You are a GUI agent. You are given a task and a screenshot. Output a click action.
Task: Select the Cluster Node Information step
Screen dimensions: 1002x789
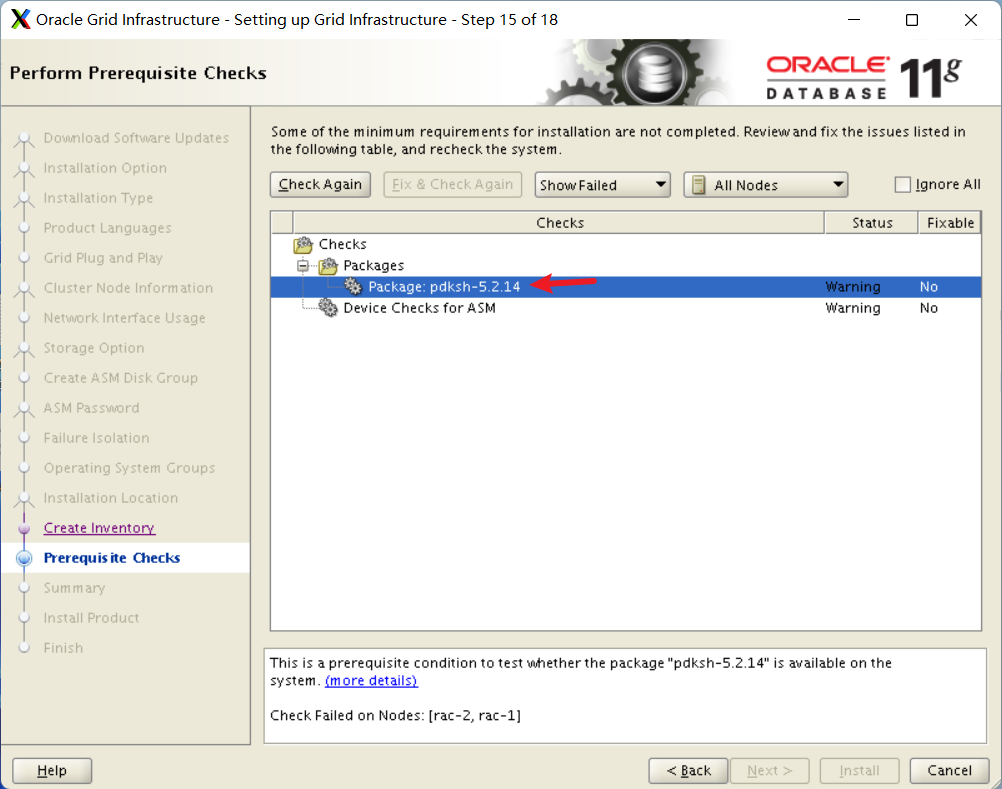coord(128,288)
